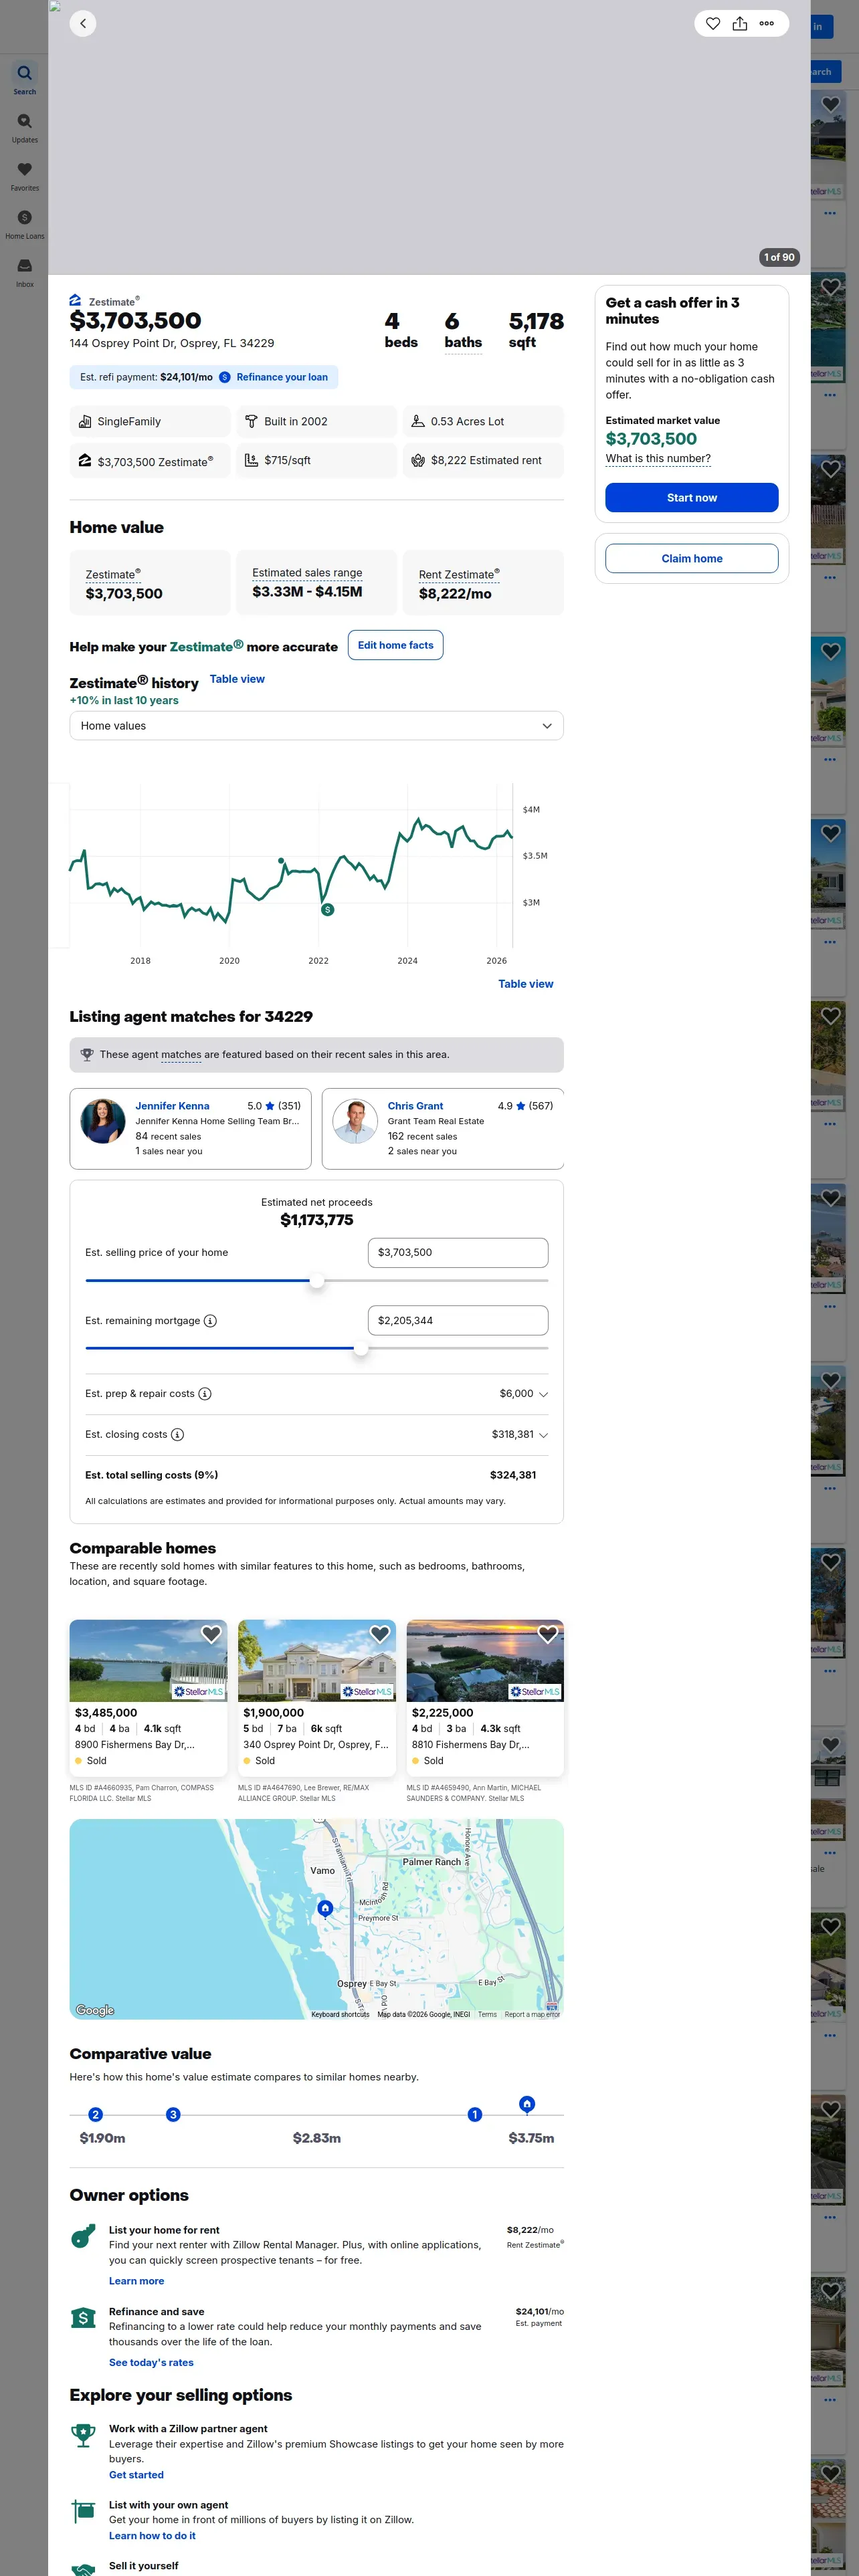Expand Est. prep & repair costs row
Viewport: 859px width, 2576px height.
[543, 1394]
